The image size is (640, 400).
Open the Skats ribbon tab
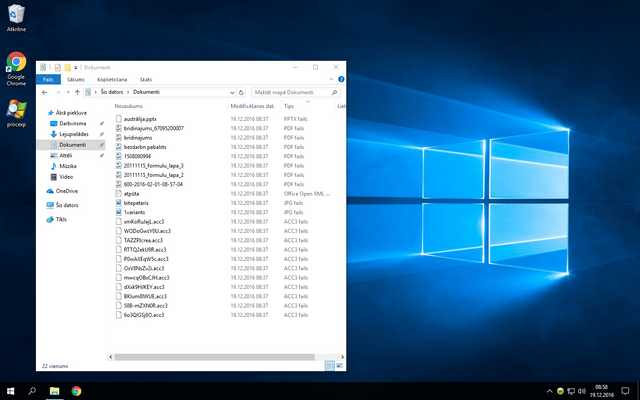(x=146, y=79)
